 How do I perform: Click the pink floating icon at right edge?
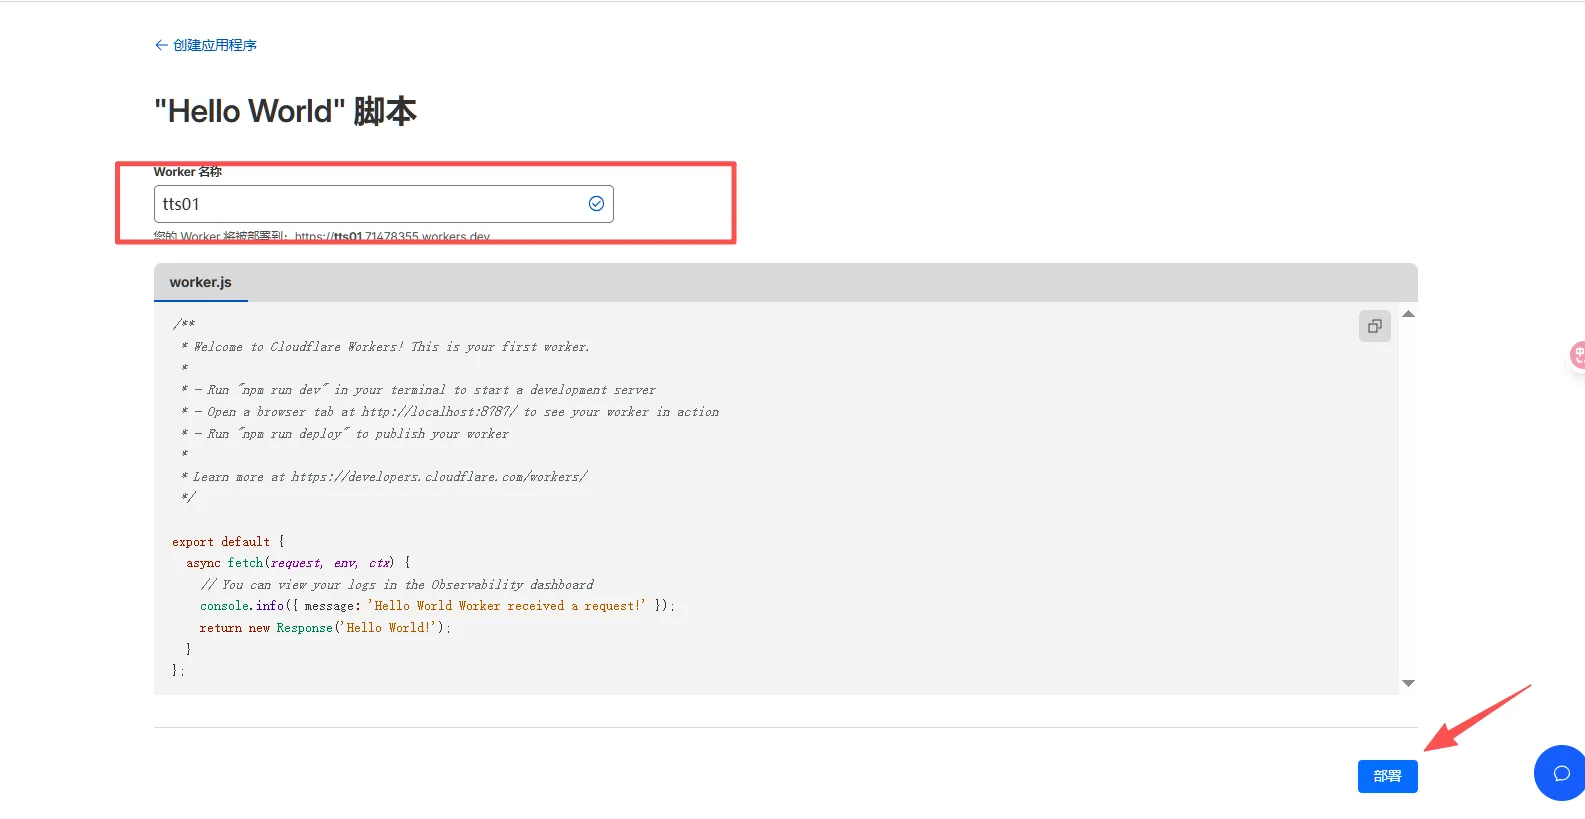pos(1577,355)
